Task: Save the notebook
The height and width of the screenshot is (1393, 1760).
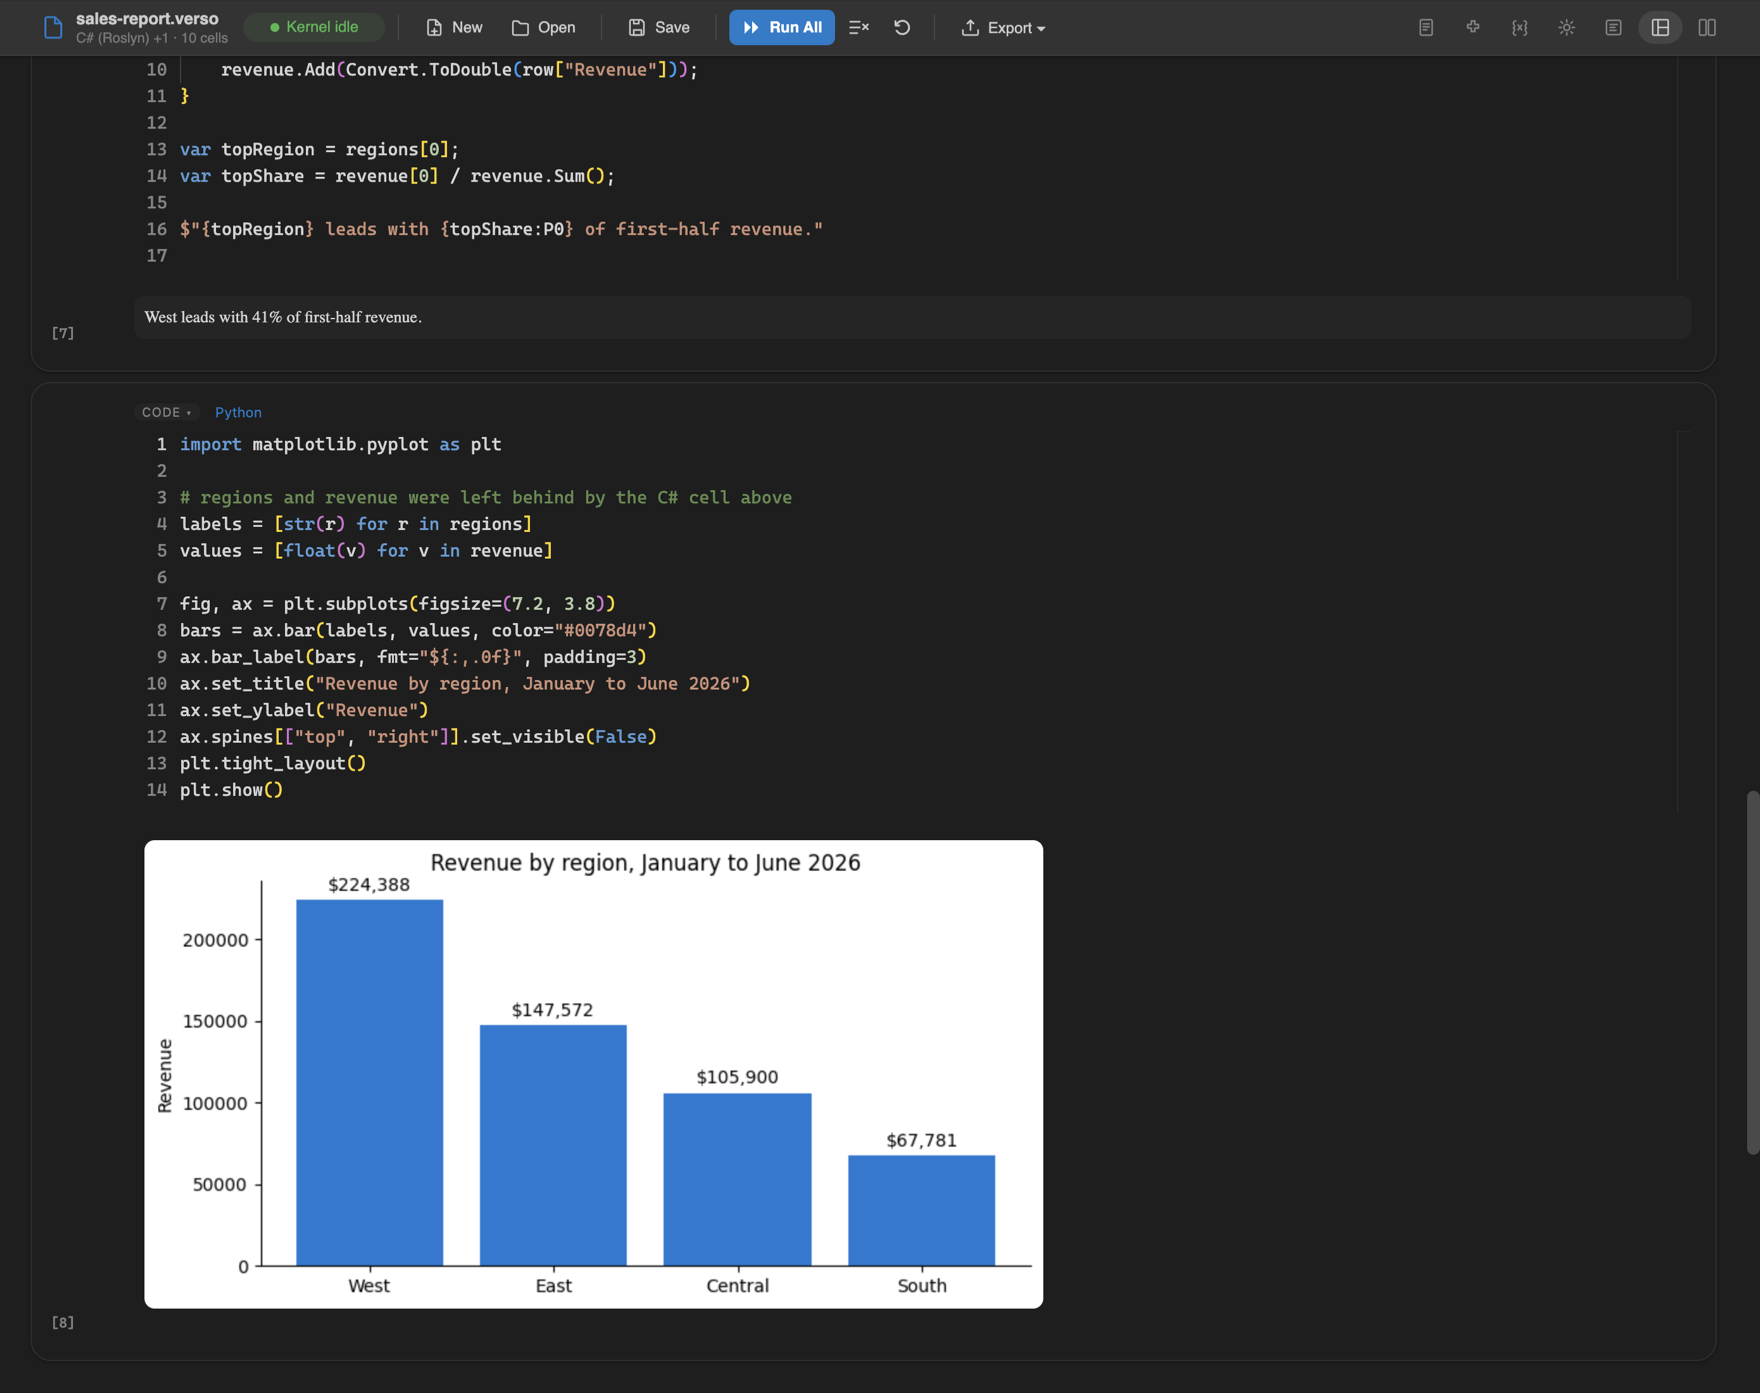Action: pyautogui.click(x=659, y=28)
